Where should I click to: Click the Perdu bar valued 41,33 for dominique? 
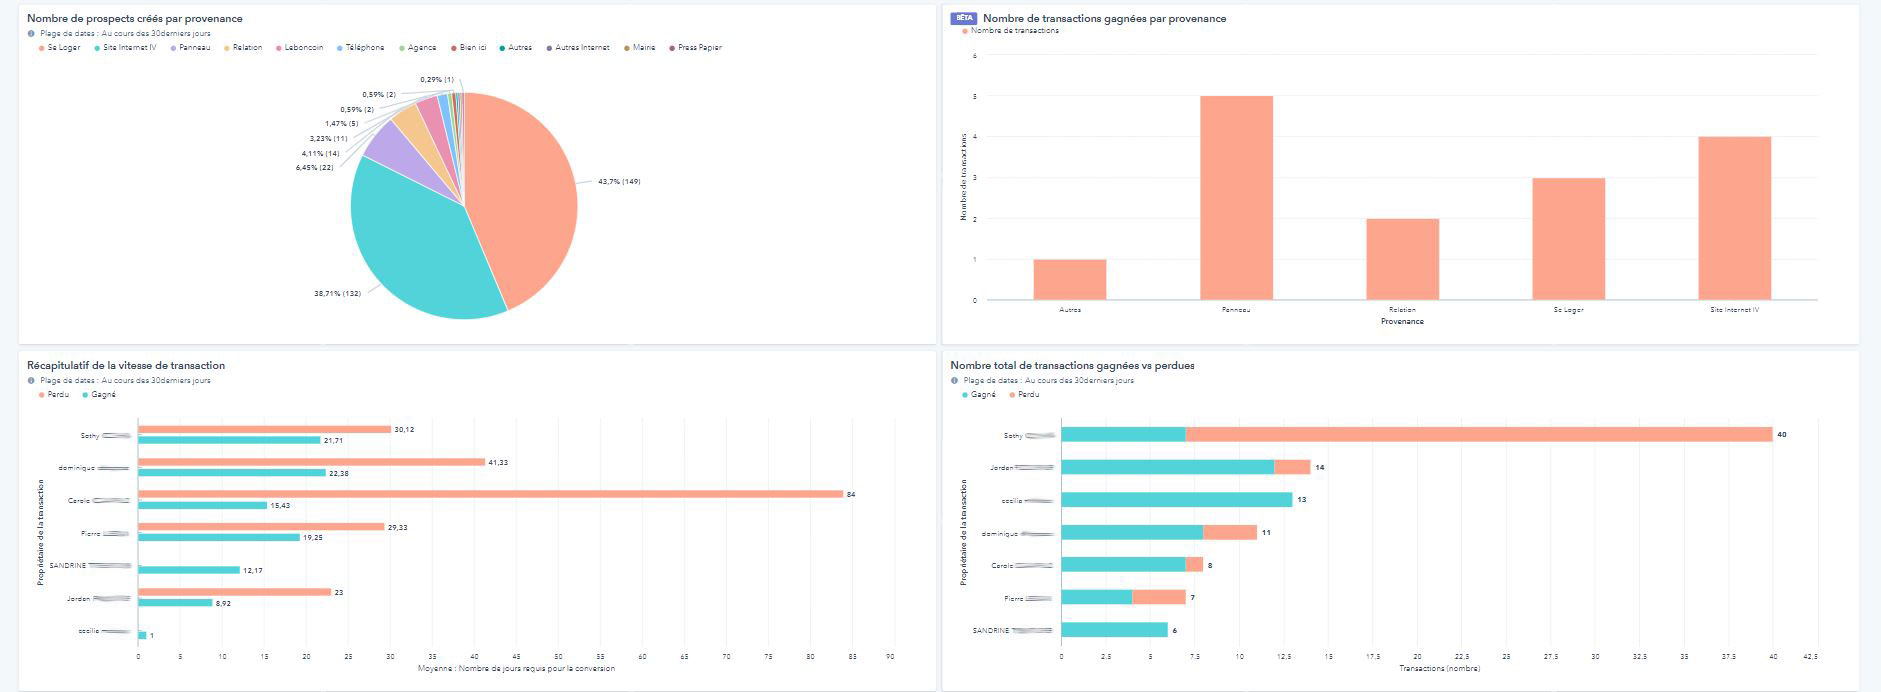coord(311,462)
